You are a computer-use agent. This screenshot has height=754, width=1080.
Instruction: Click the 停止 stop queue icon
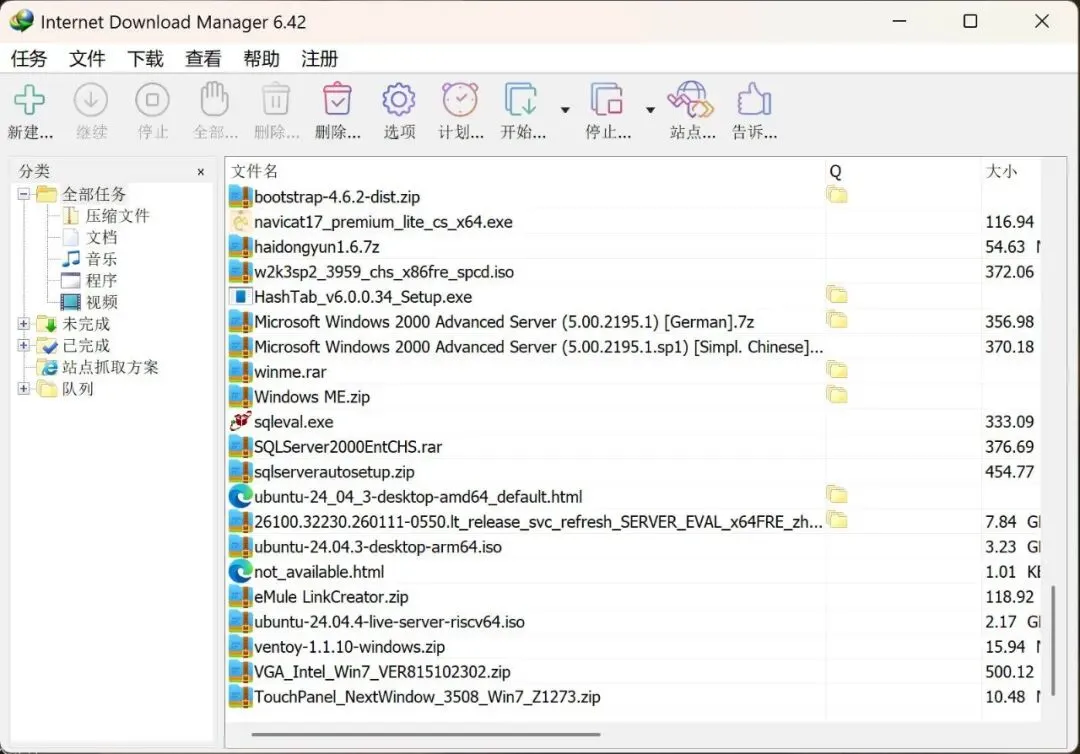point(607,100)
